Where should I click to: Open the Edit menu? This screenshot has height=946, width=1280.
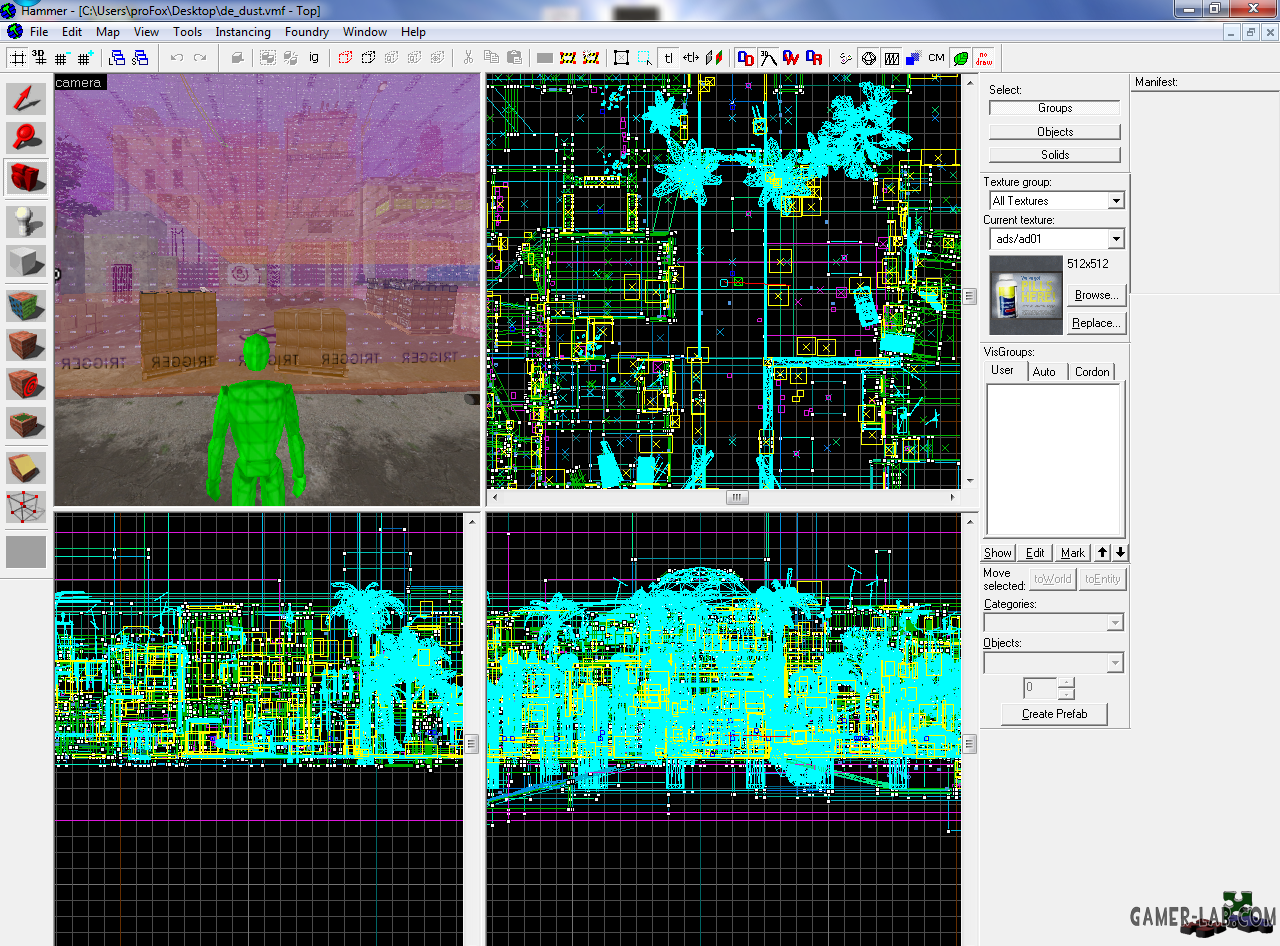[72, 32]
